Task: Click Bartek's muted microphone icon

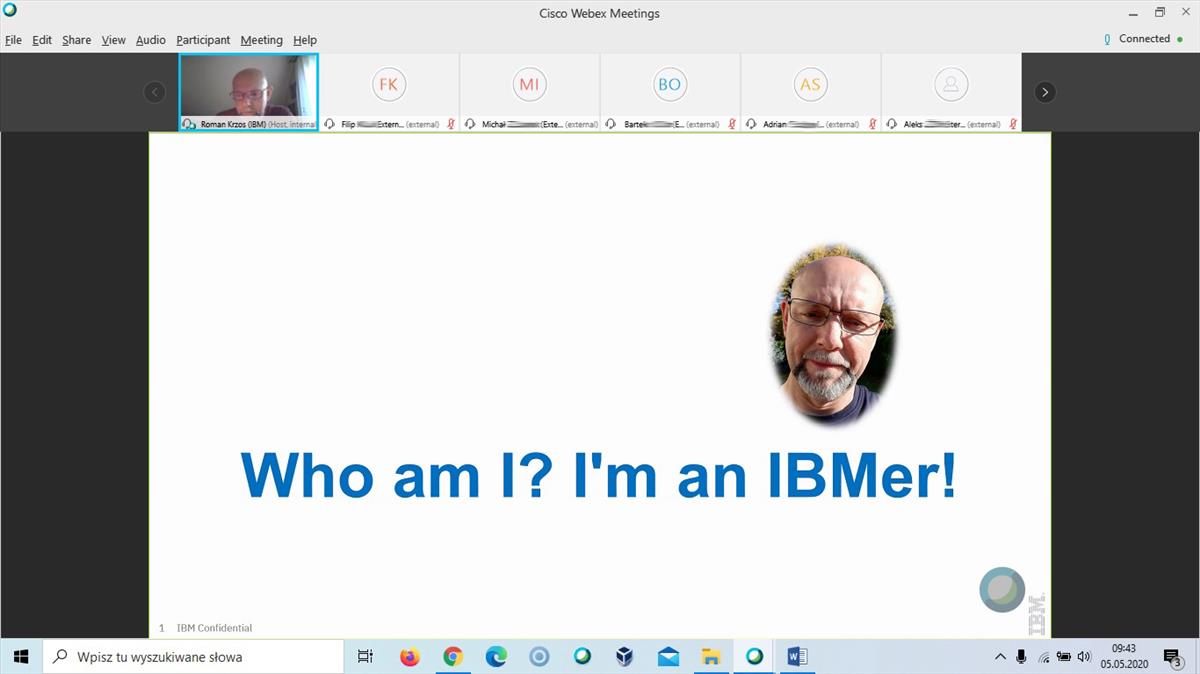Action: tap(732, 124)
